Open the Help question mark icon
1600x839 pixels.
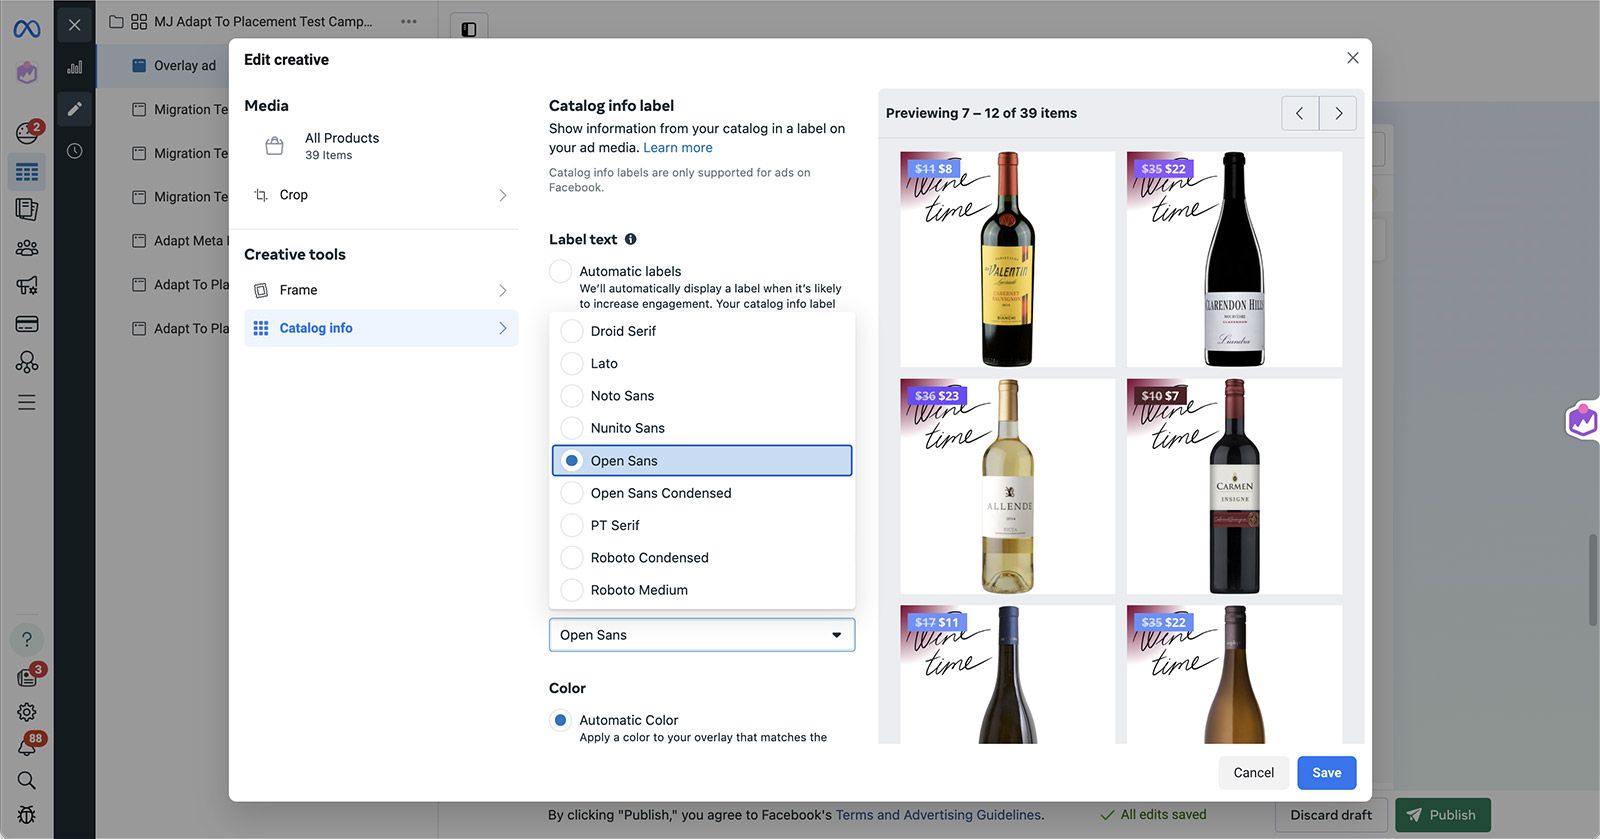coord(27,639)
